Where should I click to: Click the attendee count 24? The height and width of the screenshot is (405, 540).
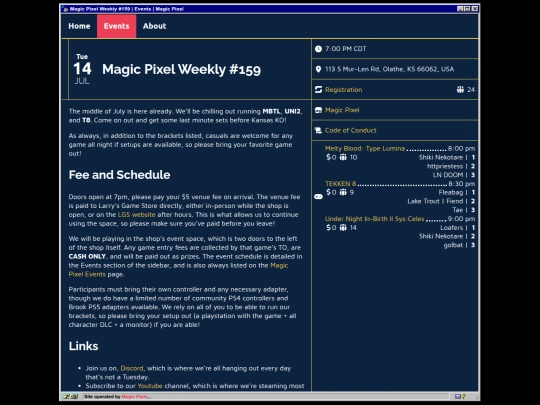pyautogui.click(x=471, y=90)
